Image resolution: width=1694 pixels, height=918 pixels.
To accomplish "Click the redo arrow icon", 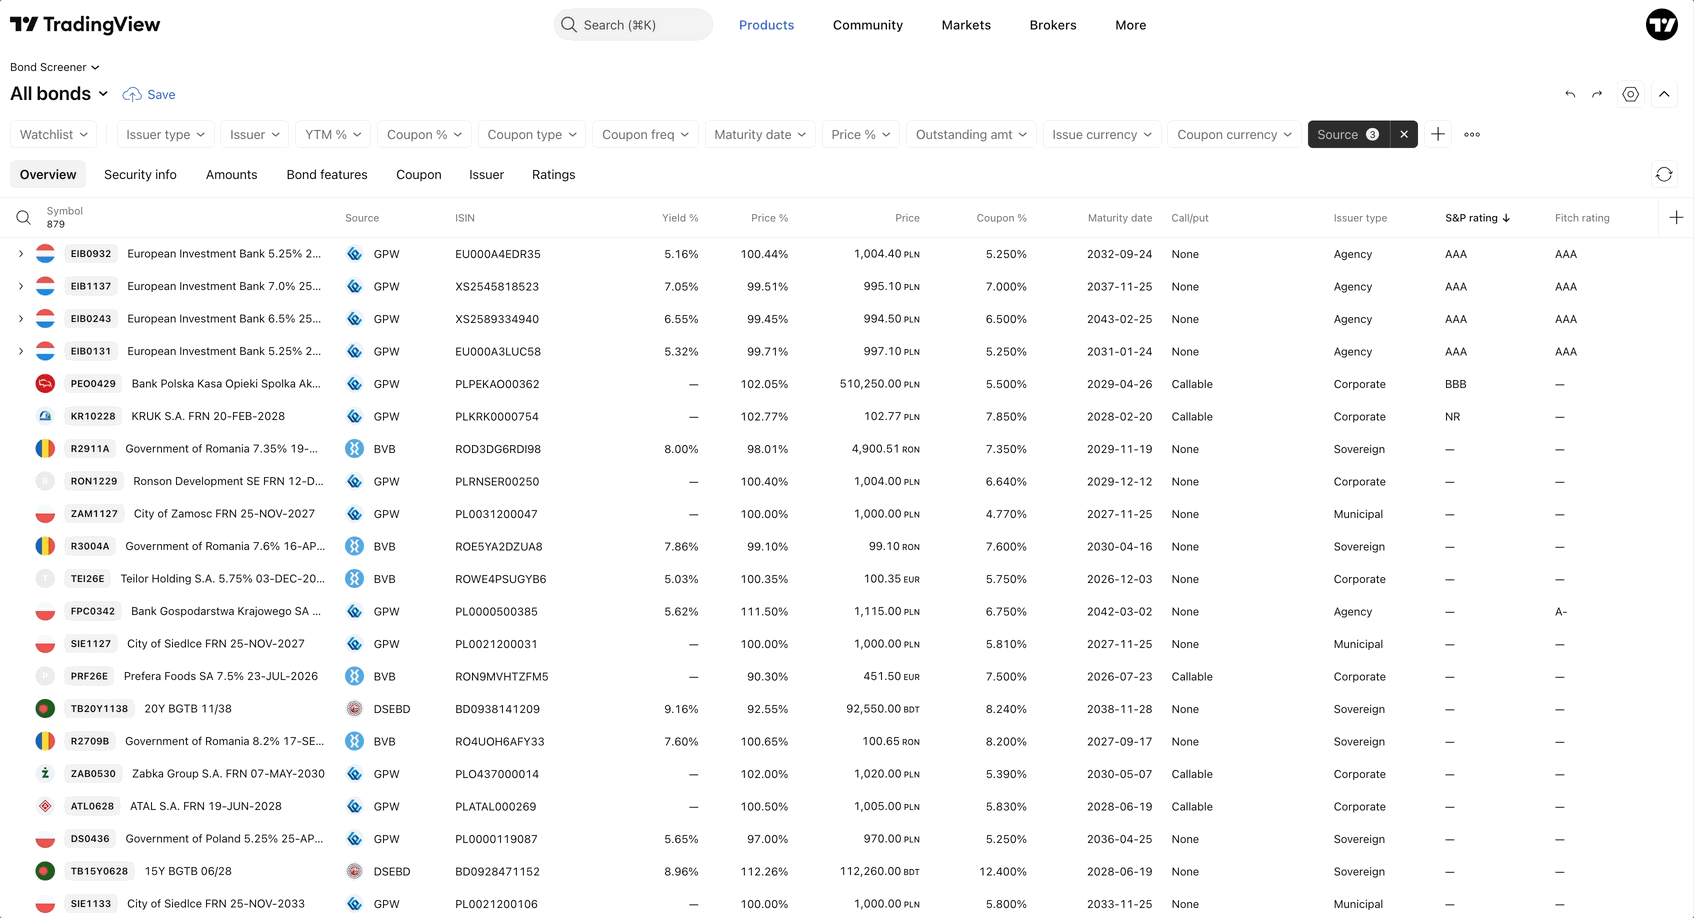I will 1597,94.
